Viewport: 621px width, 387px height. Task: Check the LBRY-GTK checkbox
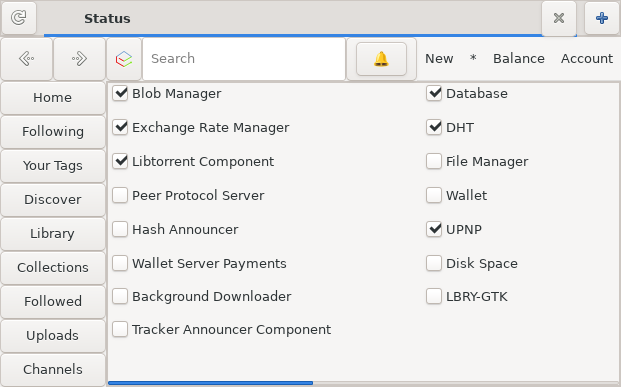tap(434, 296)
